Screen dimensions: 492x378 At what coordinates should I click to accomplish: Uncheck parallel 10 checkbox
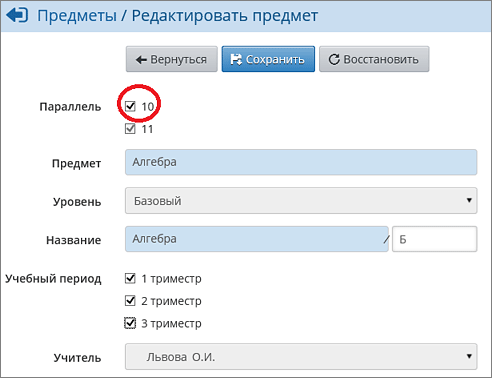pos(130,106)
